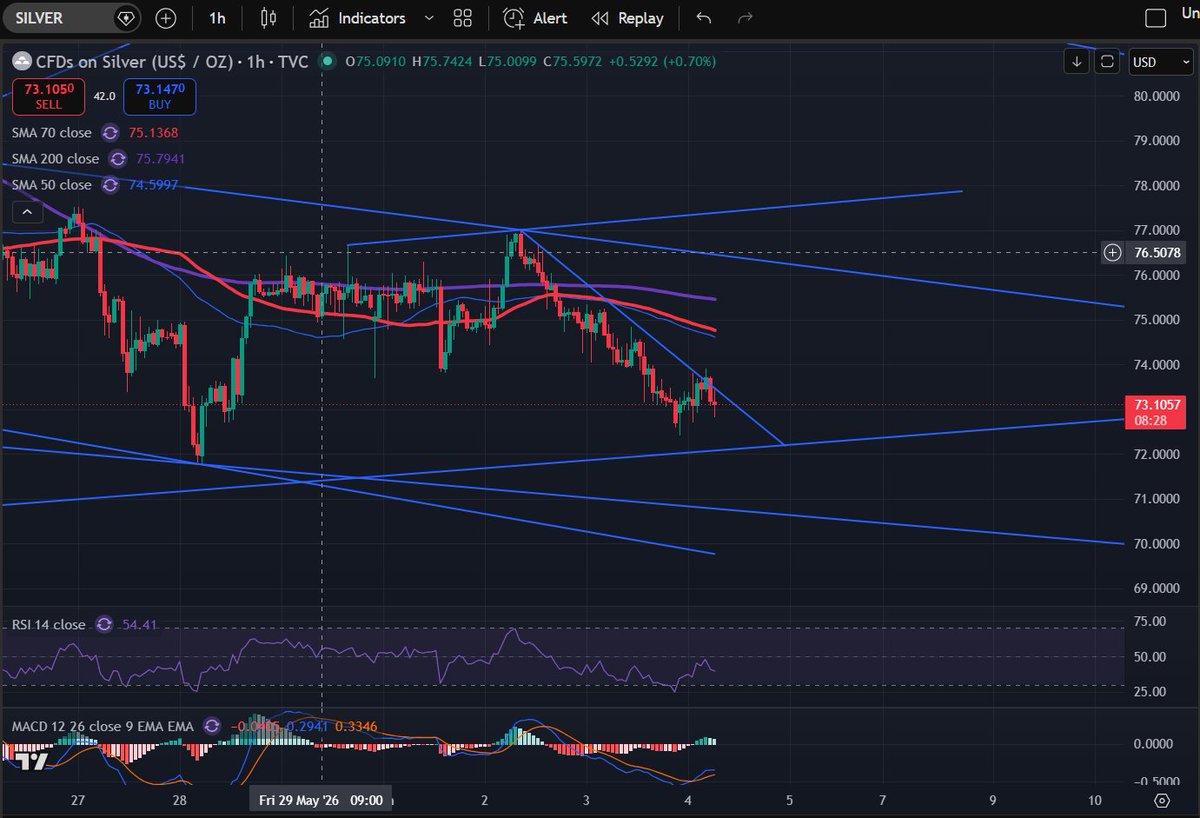Click the BUY button at 73.147
Screen dimensions: 1200x818
pyautogui.click(x=160, y=97)
